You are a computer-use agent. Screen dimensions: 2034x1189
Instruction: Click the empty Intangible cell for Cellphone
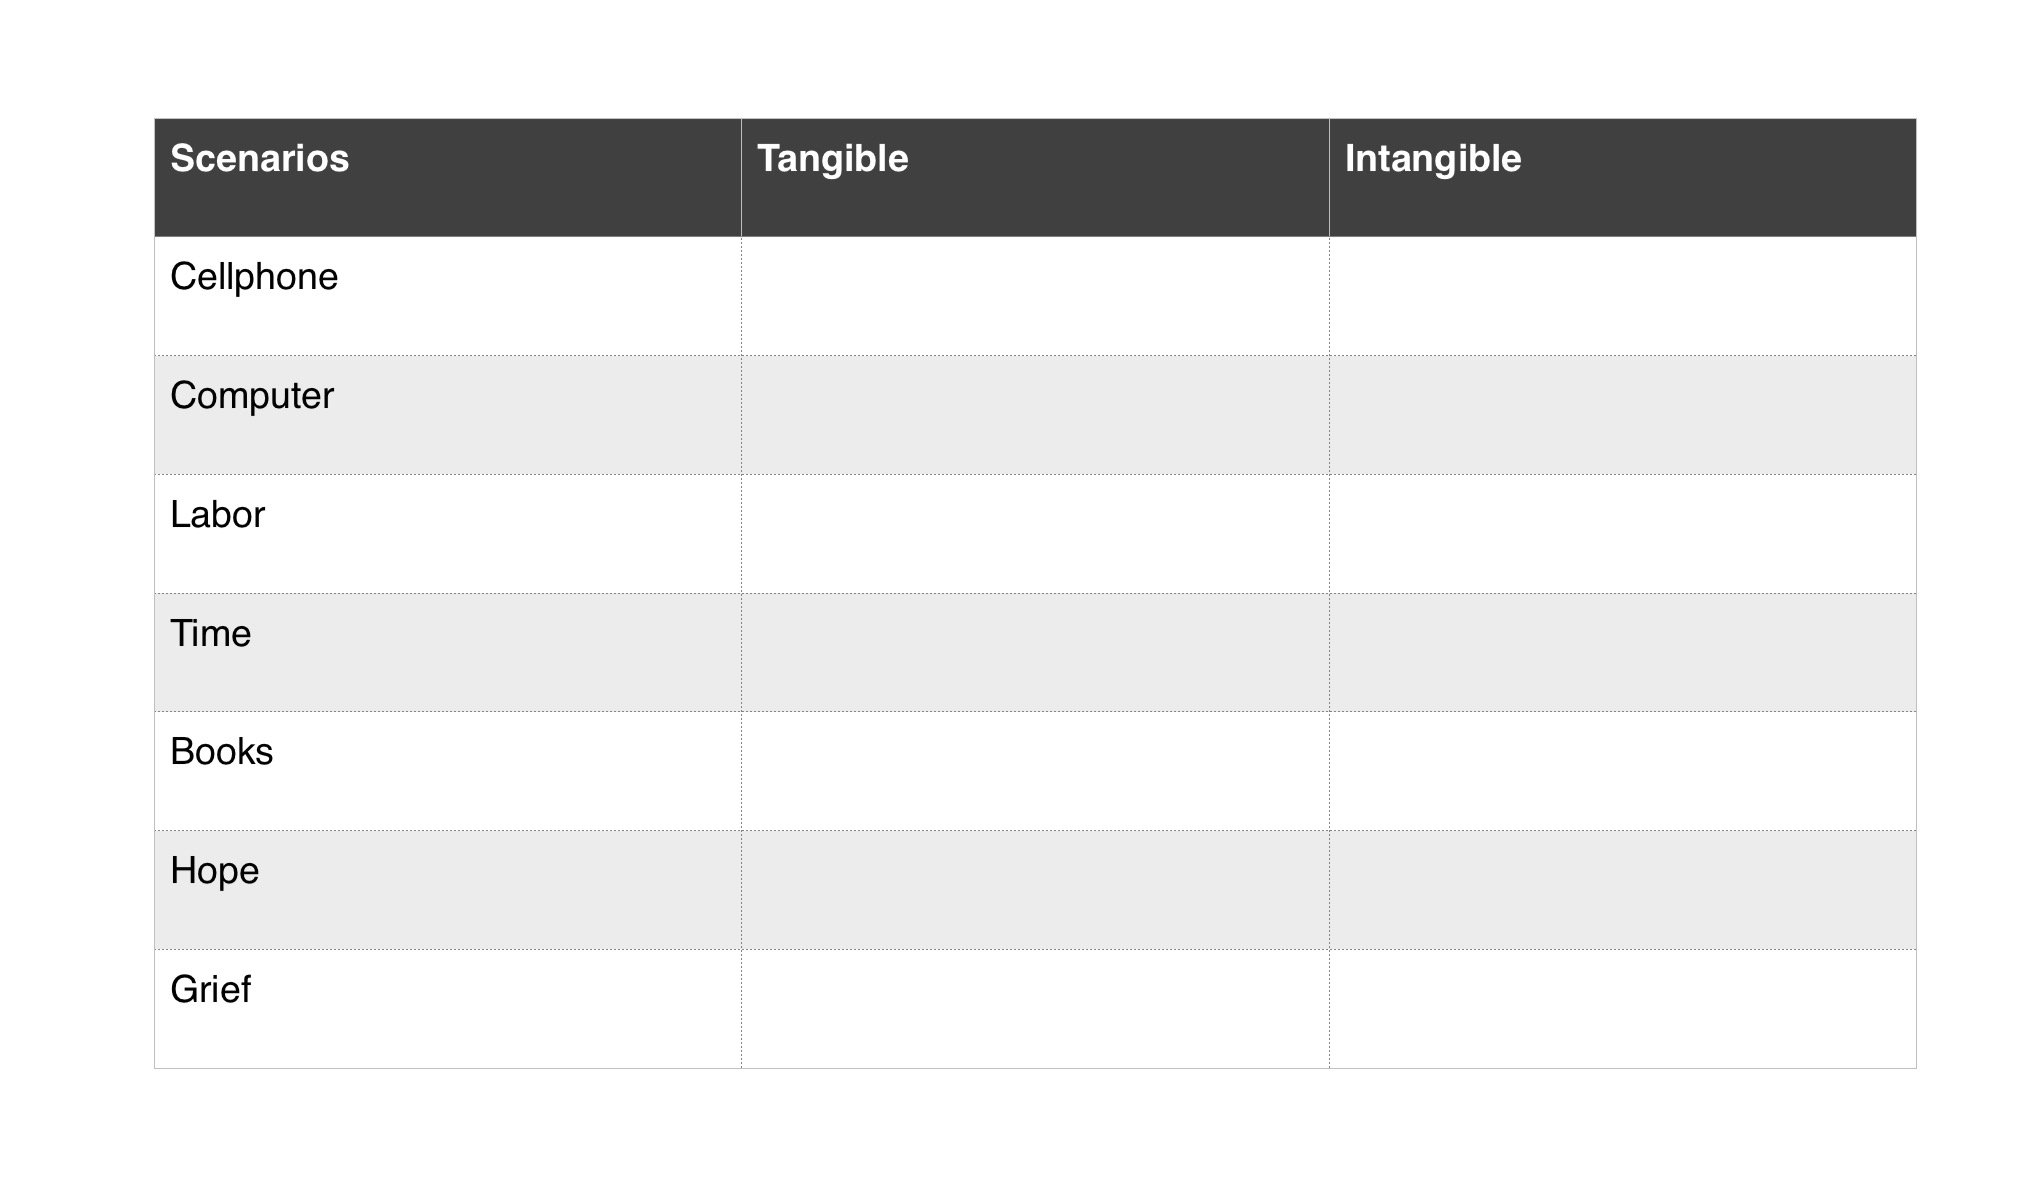tap(1622, 296)
